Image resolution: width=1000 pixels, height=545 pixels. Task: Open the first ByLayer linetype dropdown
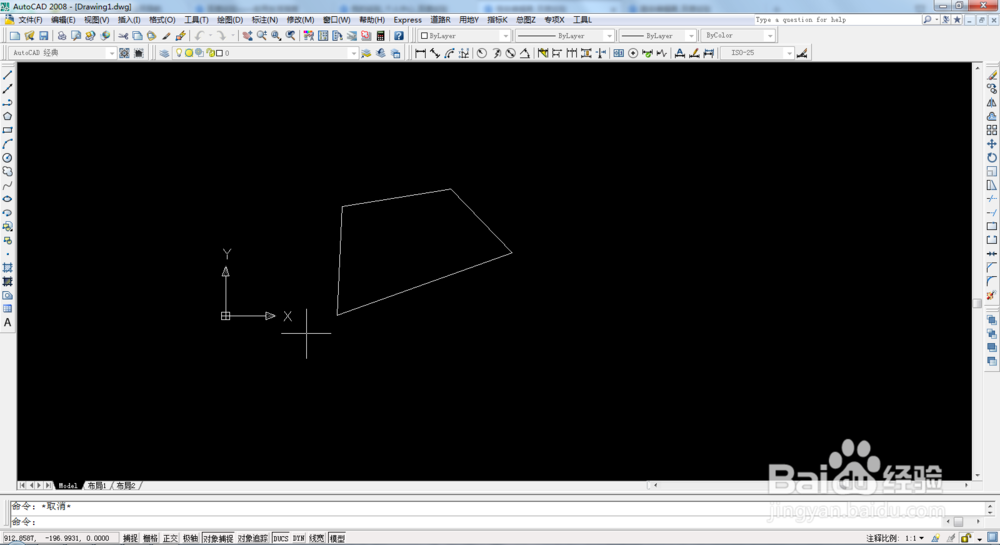click(564, 36)
